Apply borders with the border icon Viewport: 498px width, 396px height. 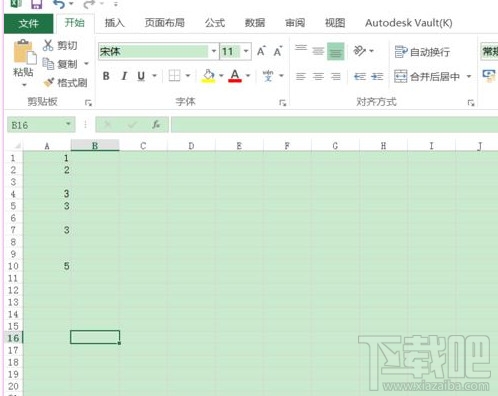pyautogui.click(x=174, y=76)
